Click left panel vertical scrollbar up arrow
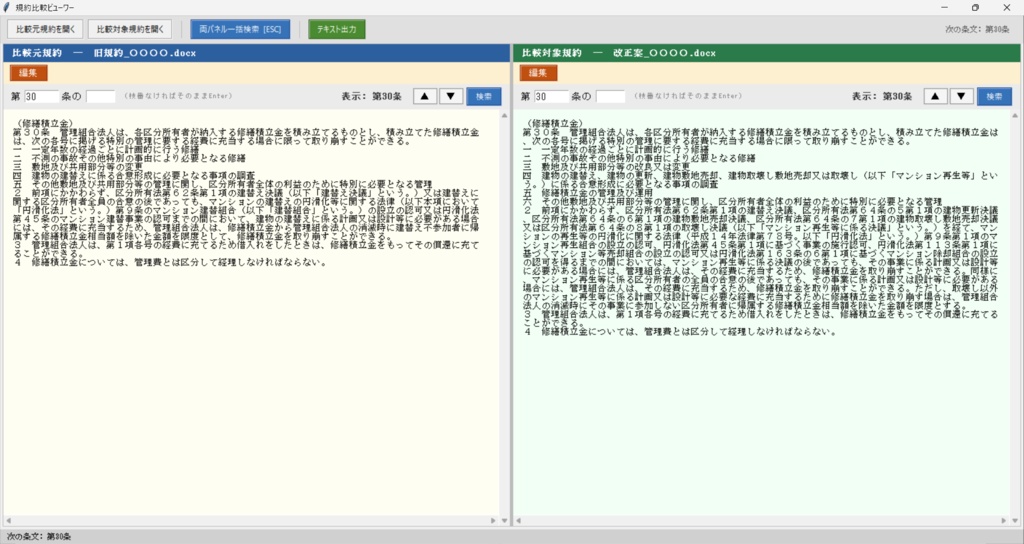Viewport: 1024px width, 544px height. tap(504, 116)
